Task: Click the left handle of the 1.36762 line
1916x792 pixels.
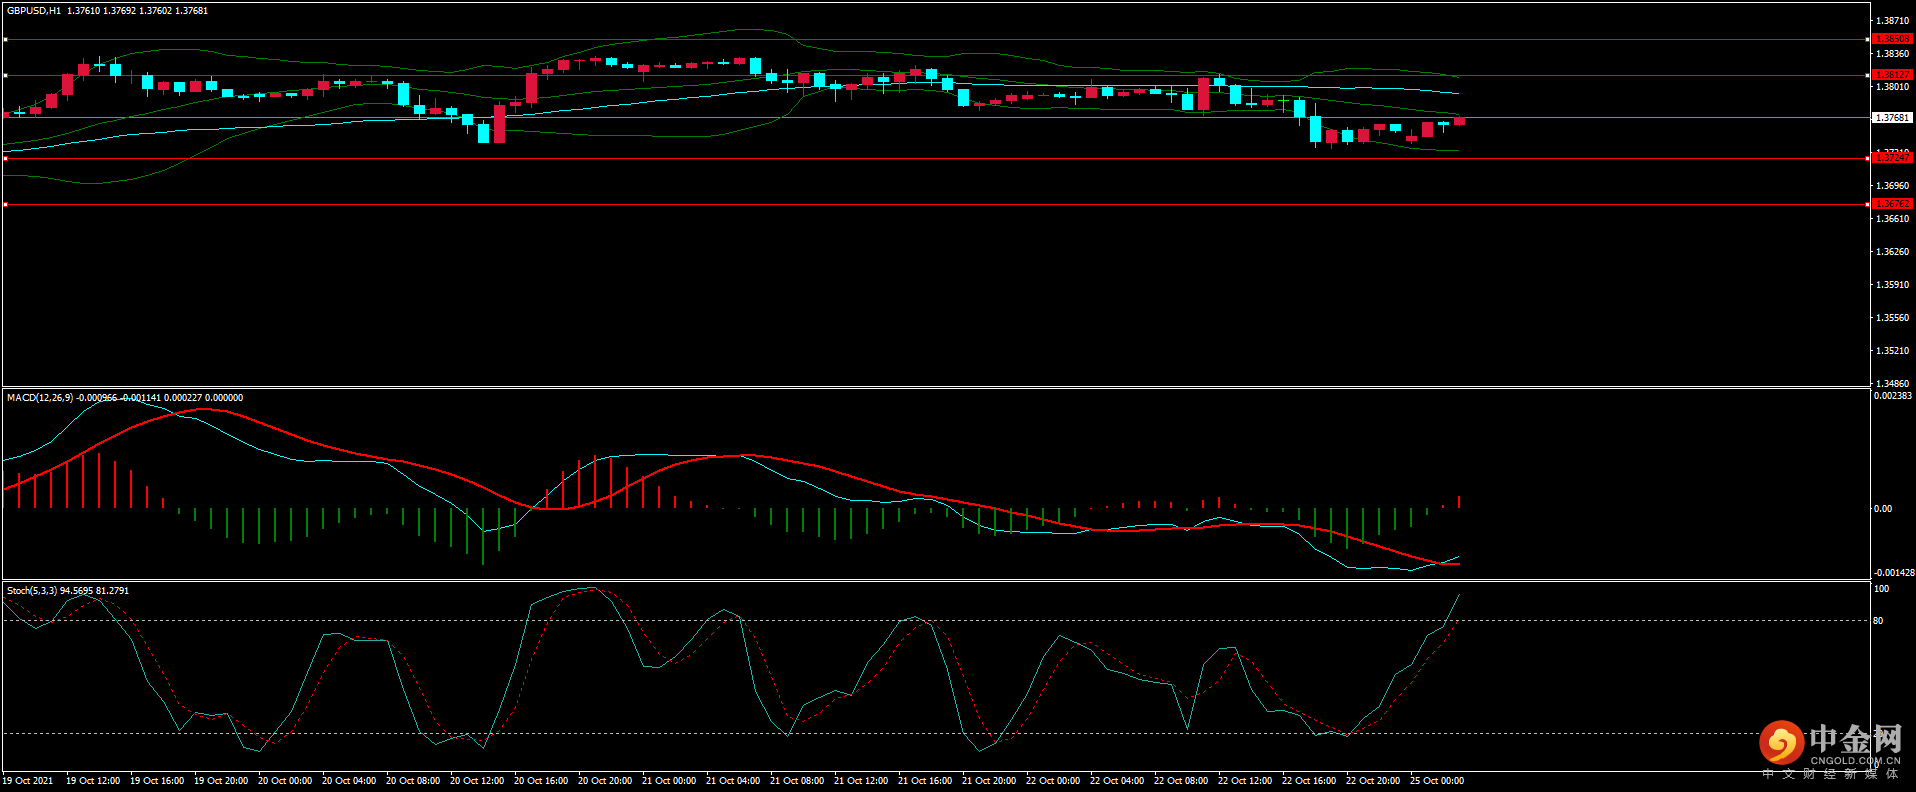Action: click(x=5, y=204)
